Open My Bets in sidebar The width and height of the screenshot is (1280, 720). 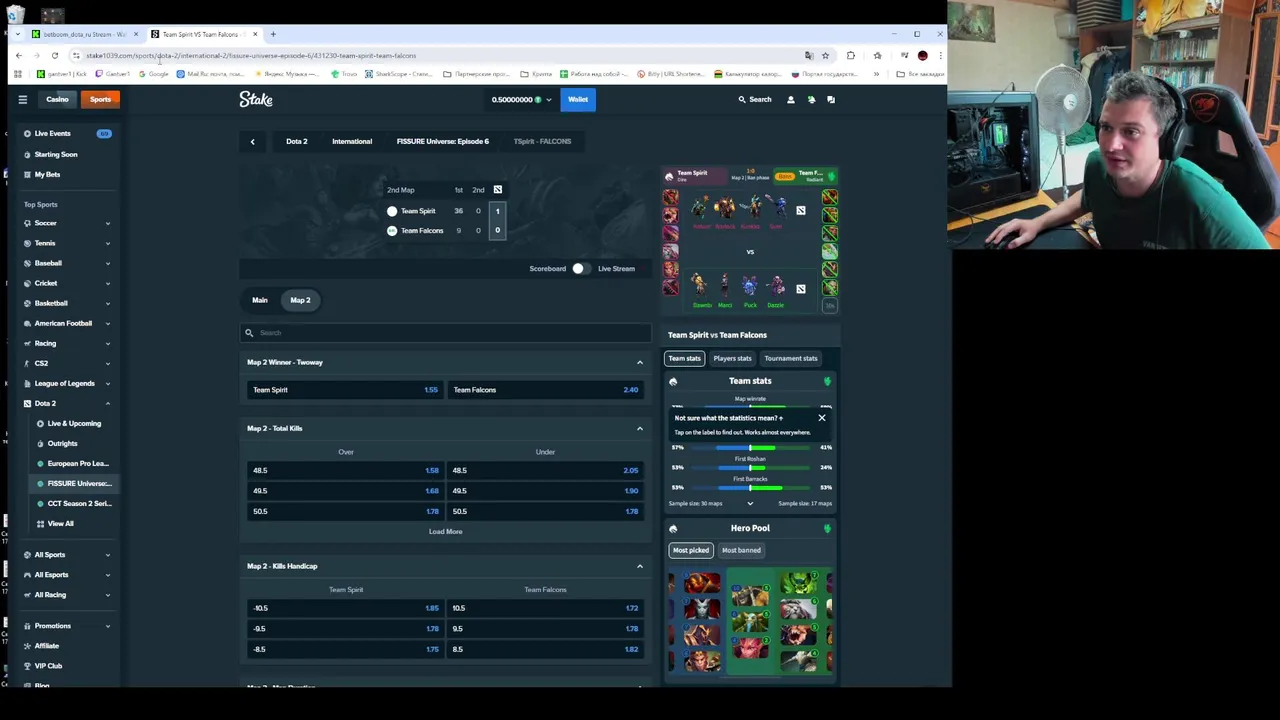tap(47, 174)
